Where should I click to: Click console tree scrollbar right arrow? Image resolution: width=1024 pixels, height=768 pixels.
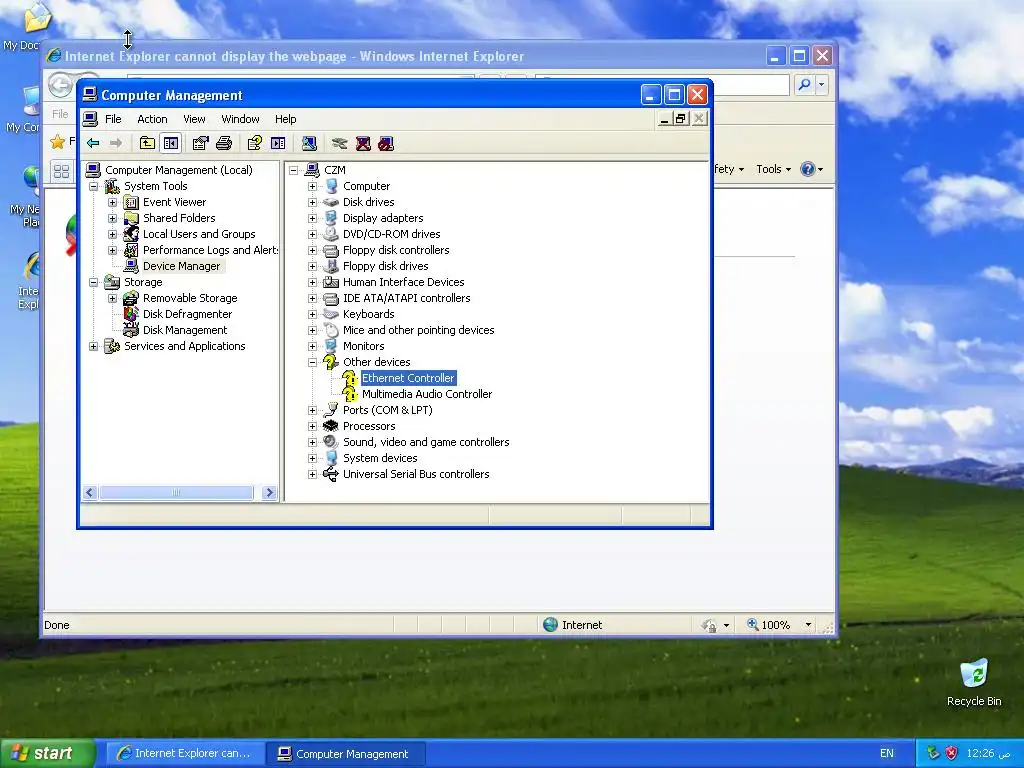(269, 492)
